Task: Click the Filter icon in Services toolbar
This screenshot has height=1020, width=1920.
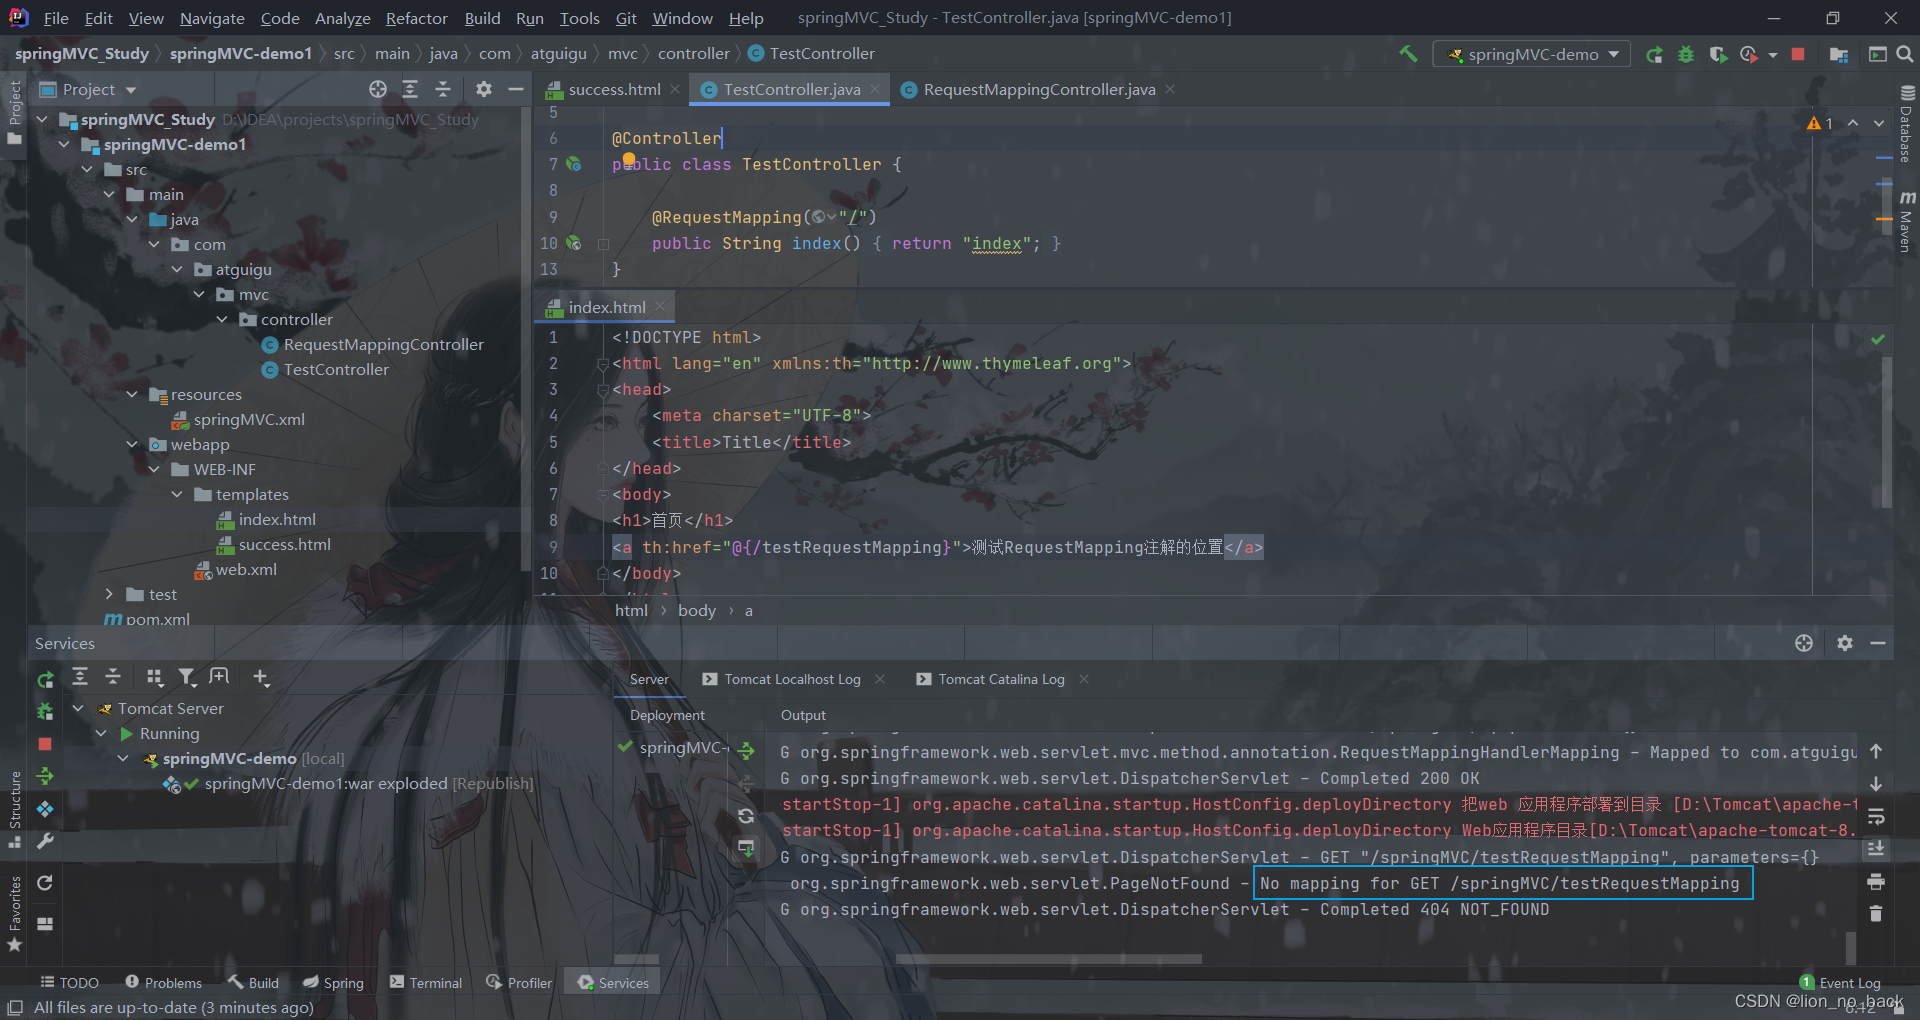Action: (x=187, y=678)
